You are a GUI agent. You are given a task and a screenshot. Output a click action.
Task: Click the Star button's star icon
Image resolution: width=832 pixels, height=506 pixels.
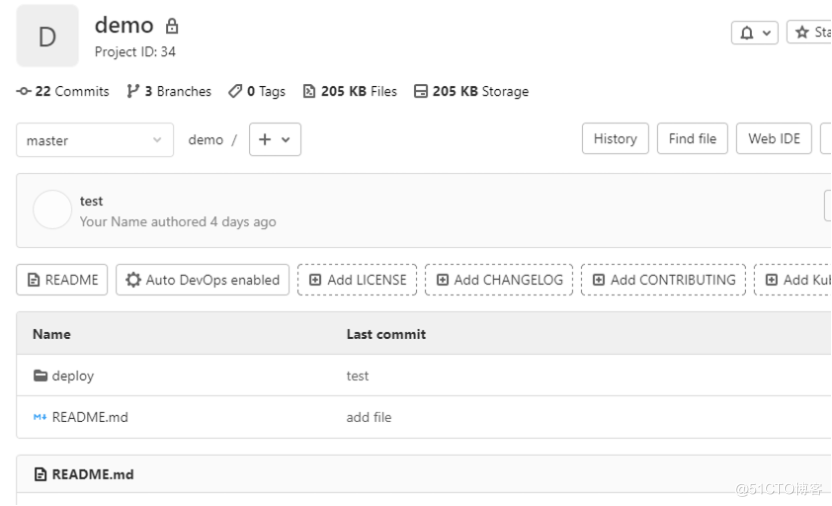[x=802, y=32]
